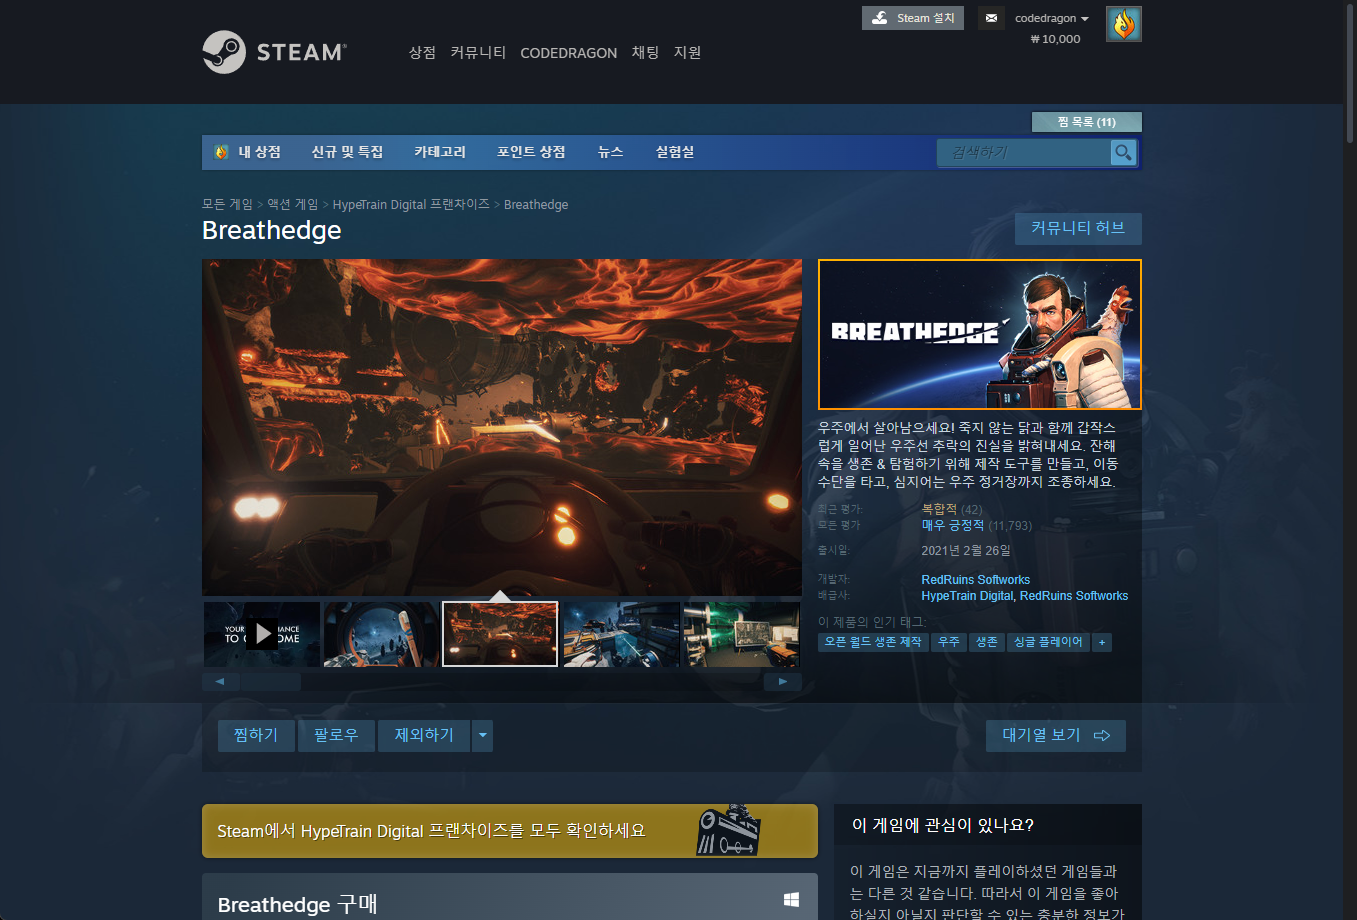The image size is (1357, 920).
Task: Focus the store search input field
Action: [x=1024, y=152]
